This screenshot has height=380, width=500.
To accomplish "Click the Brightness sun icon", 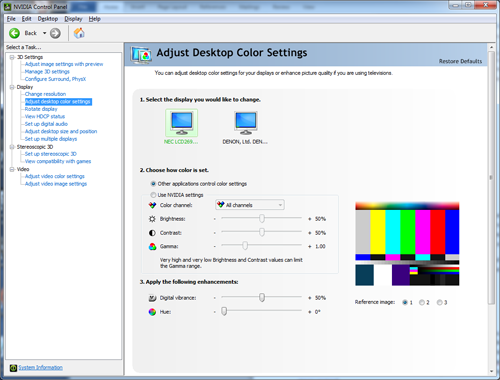I will [x=152, y=219].
